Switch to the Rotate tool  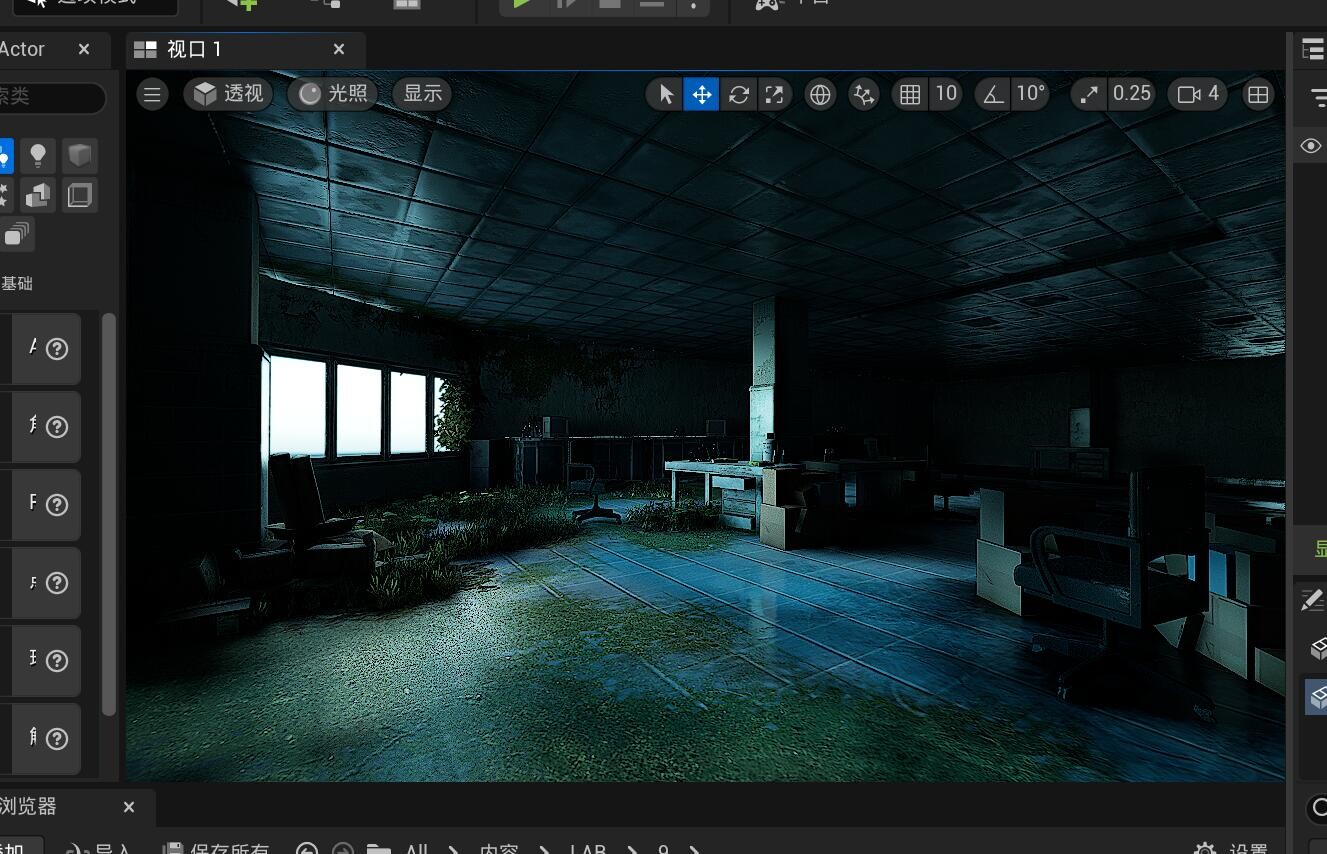click(738, 94)
